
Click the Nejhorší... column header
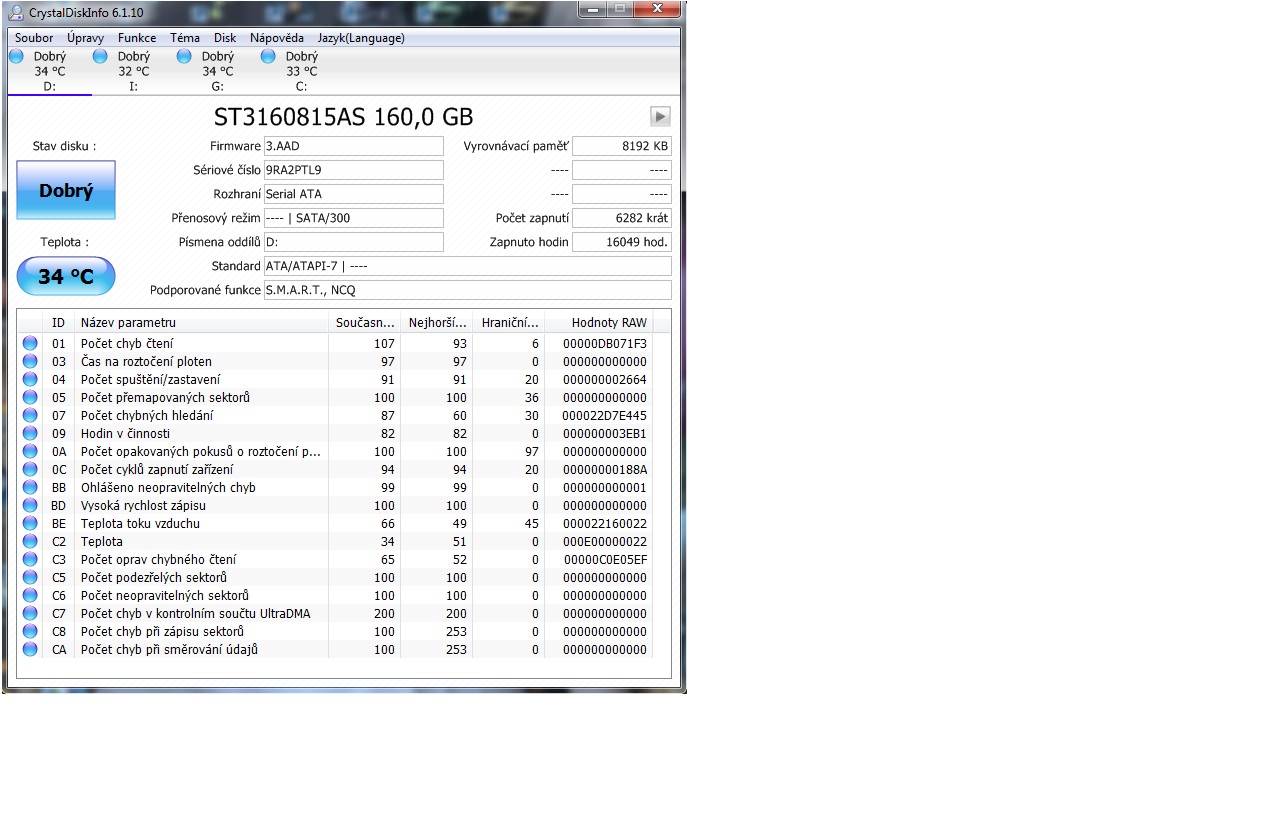(x=436, y=322)
